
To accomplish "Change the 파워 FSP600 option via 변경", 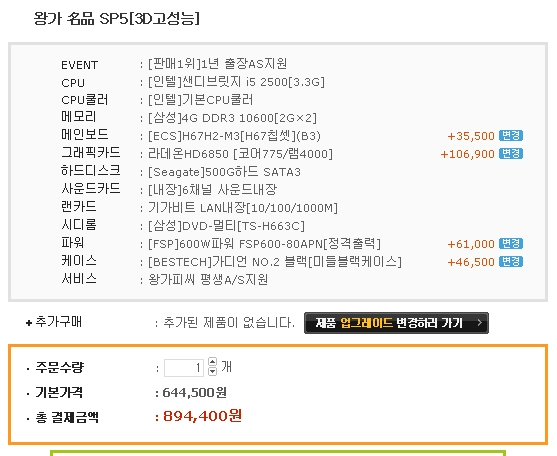I will pyautogui.click(x=510, y=244).
